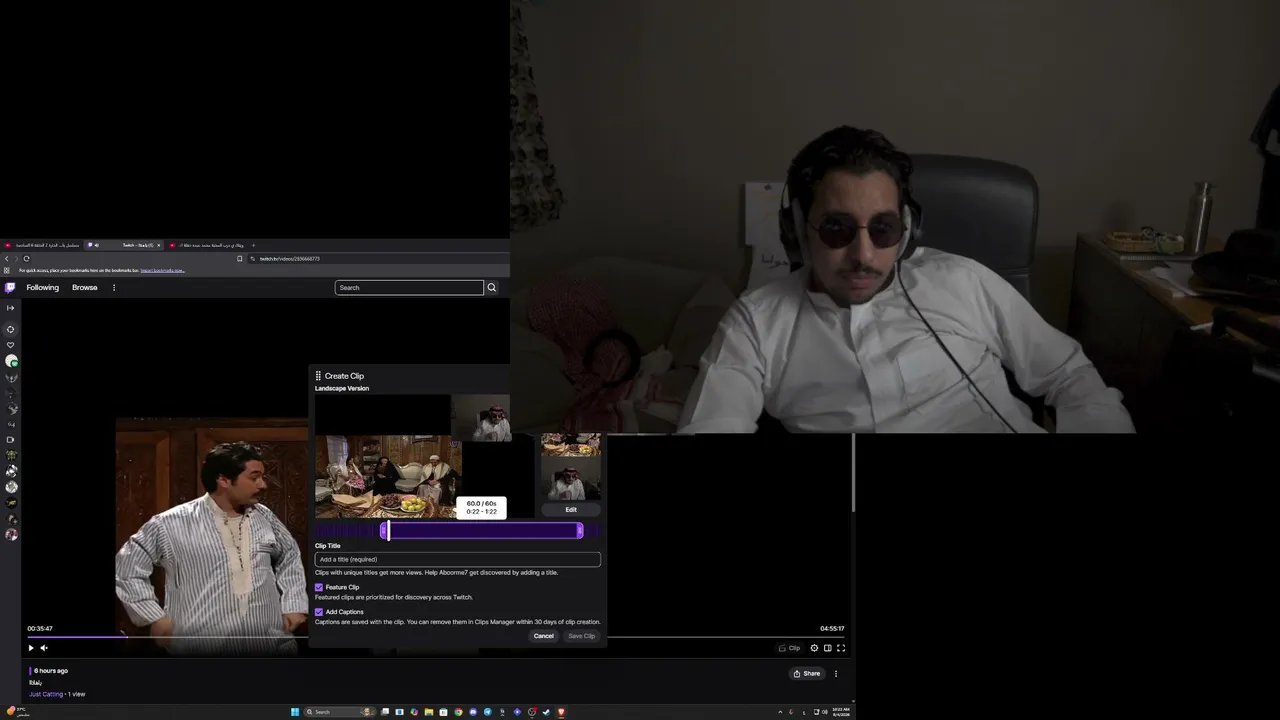Image resolution: width=1280 pixels, height=720 pixels.
Task: Close the Twitch browser tab
Action: (158, 245)
